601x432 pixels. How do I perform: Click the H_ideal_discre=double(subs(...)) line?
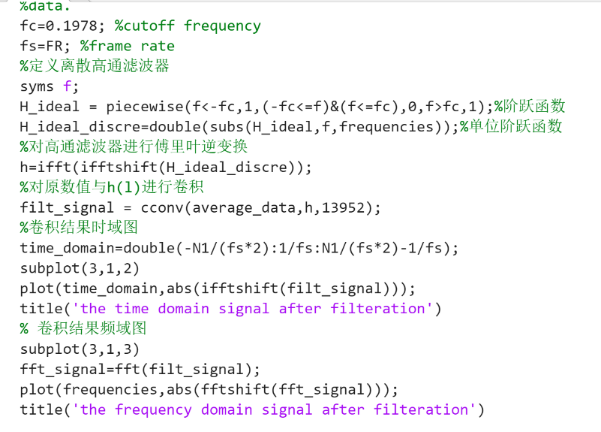[x=291, y=126]
